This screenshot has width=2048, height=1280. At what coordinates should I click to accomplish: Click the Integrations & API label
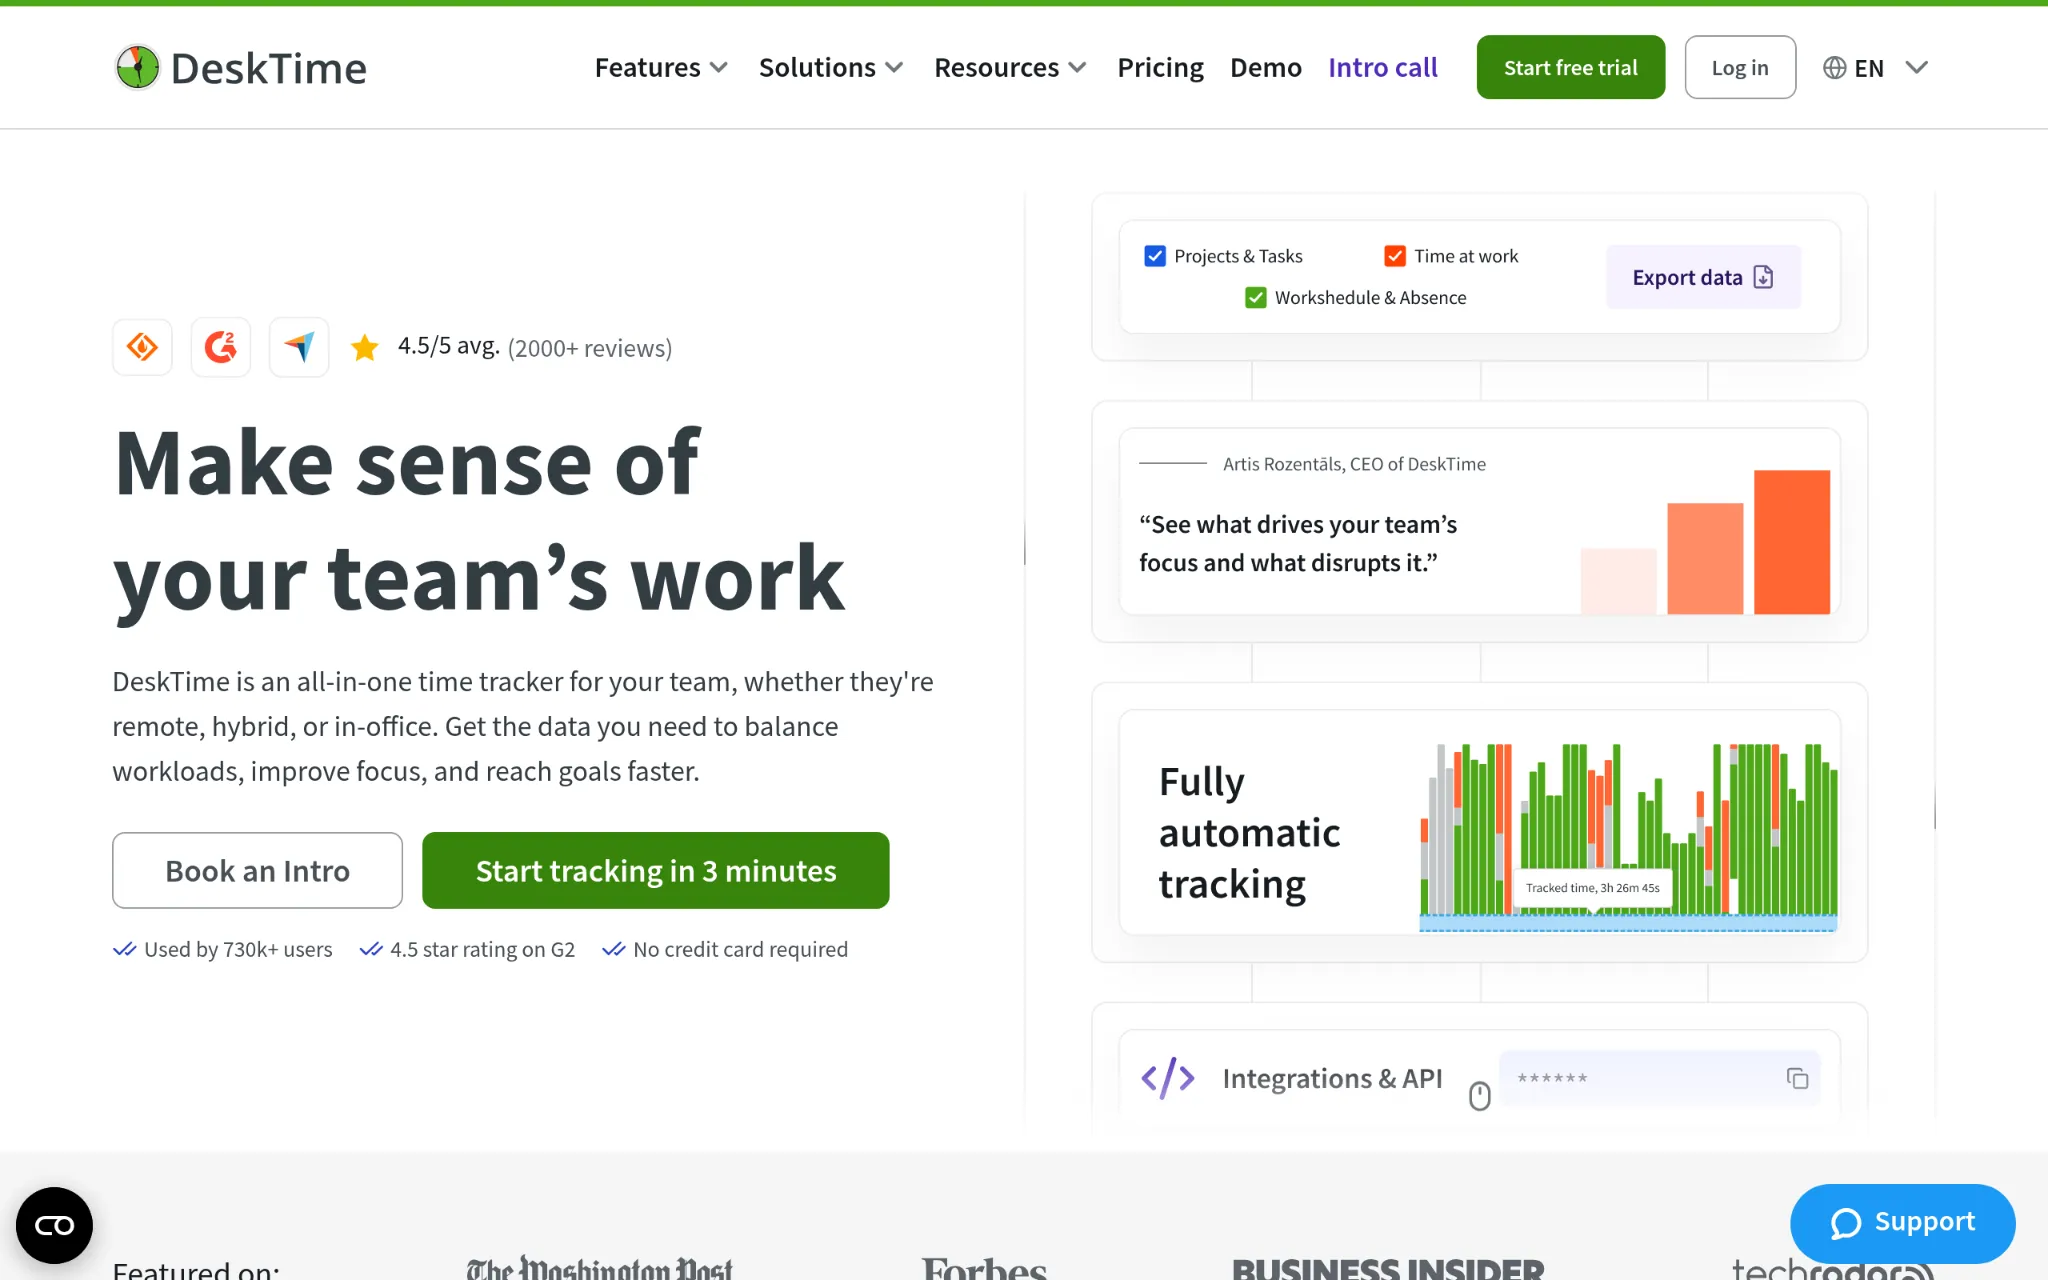tap(1332, 1078)
